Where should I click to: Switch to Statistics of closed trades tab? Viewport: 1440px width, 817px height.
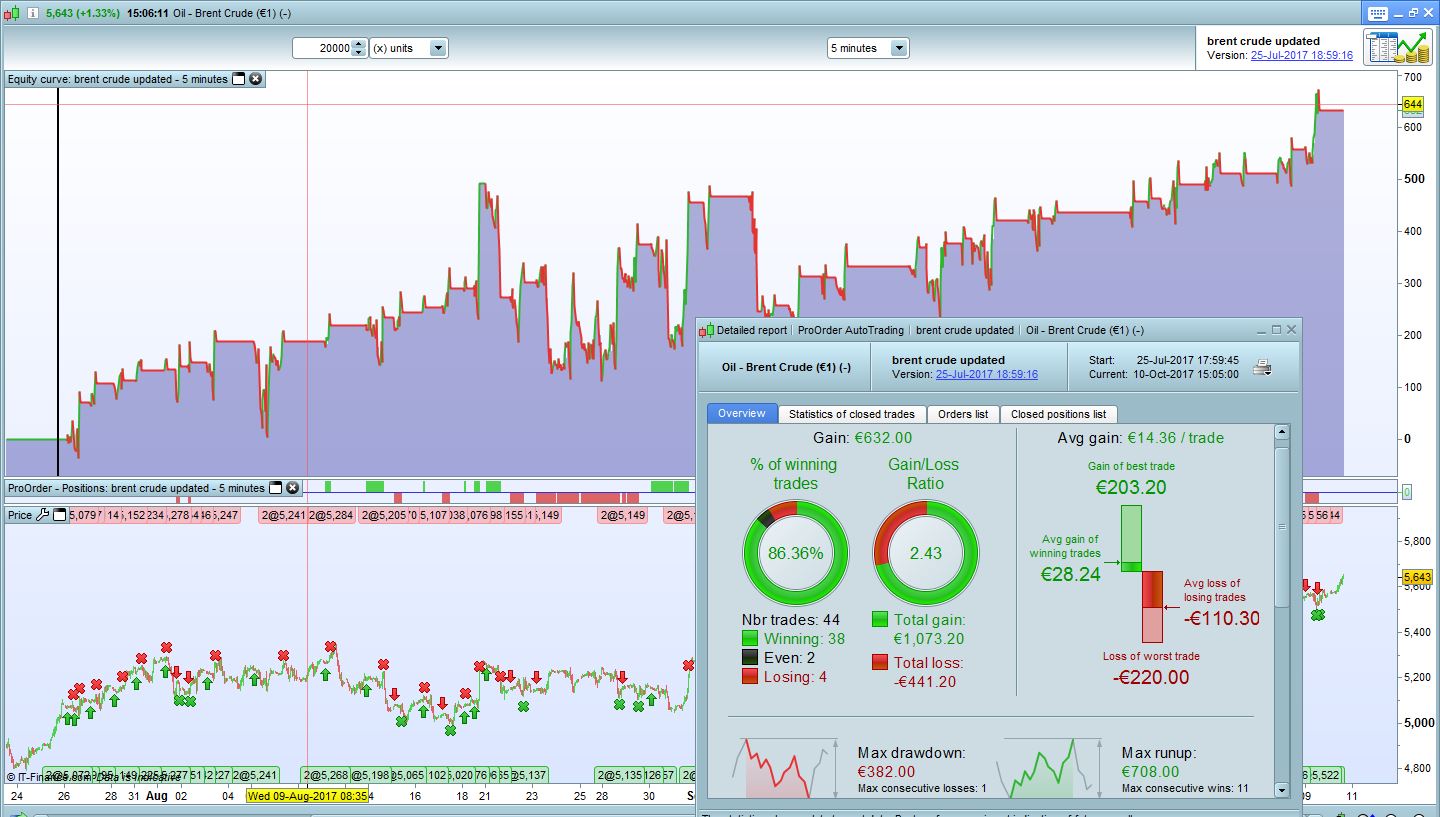point(851,414)
